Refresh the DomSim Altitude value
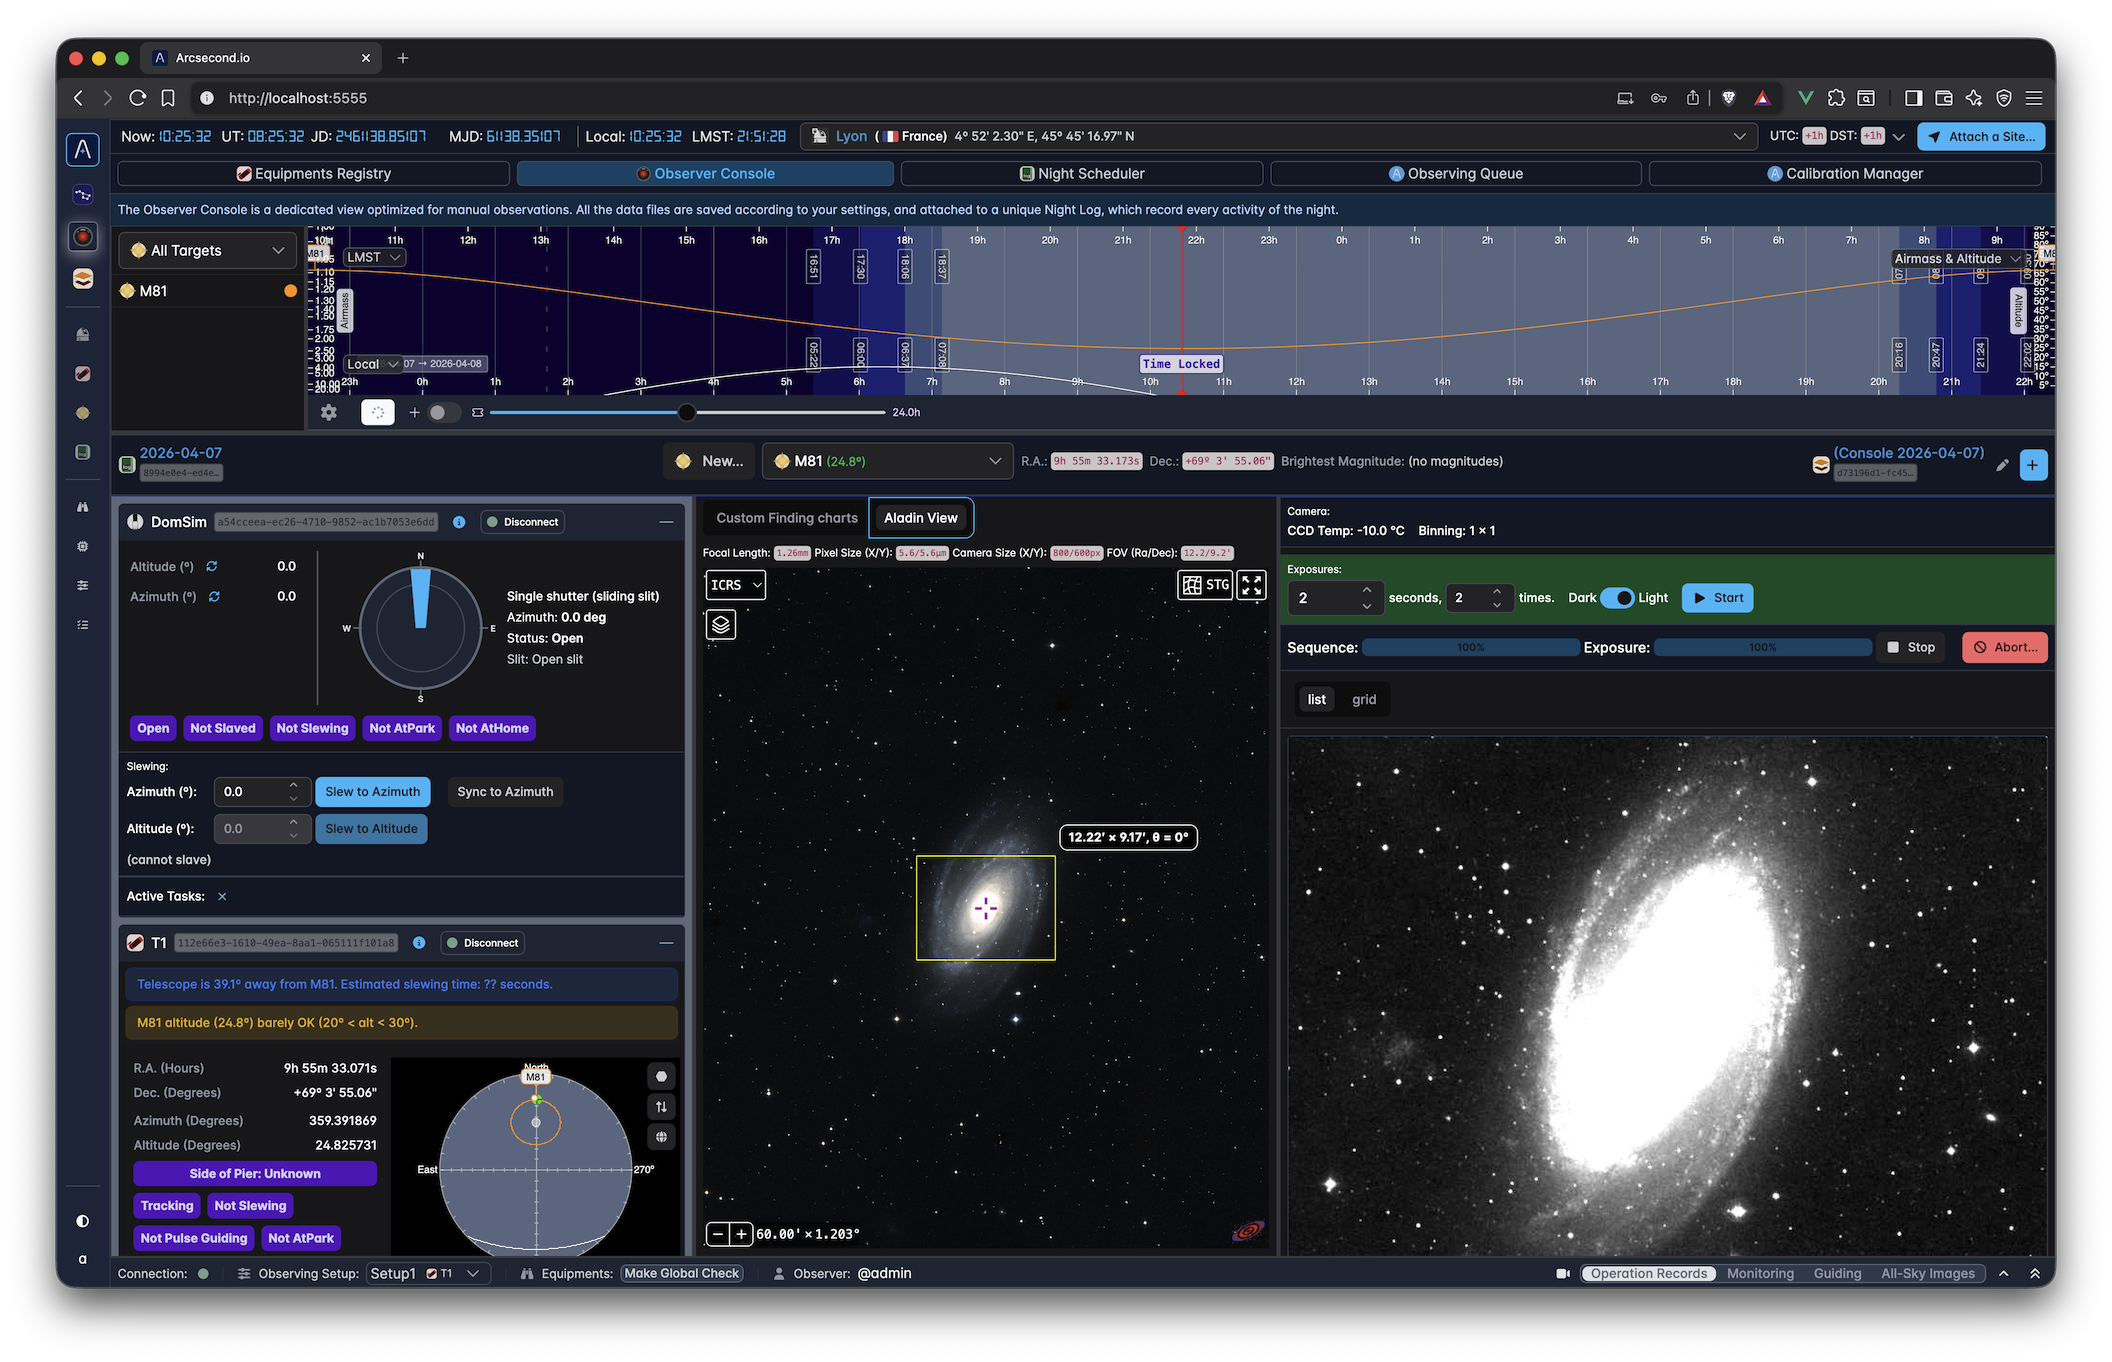Image resolution: width=2112 pixels, height=1362 pixels. point(212,566)
